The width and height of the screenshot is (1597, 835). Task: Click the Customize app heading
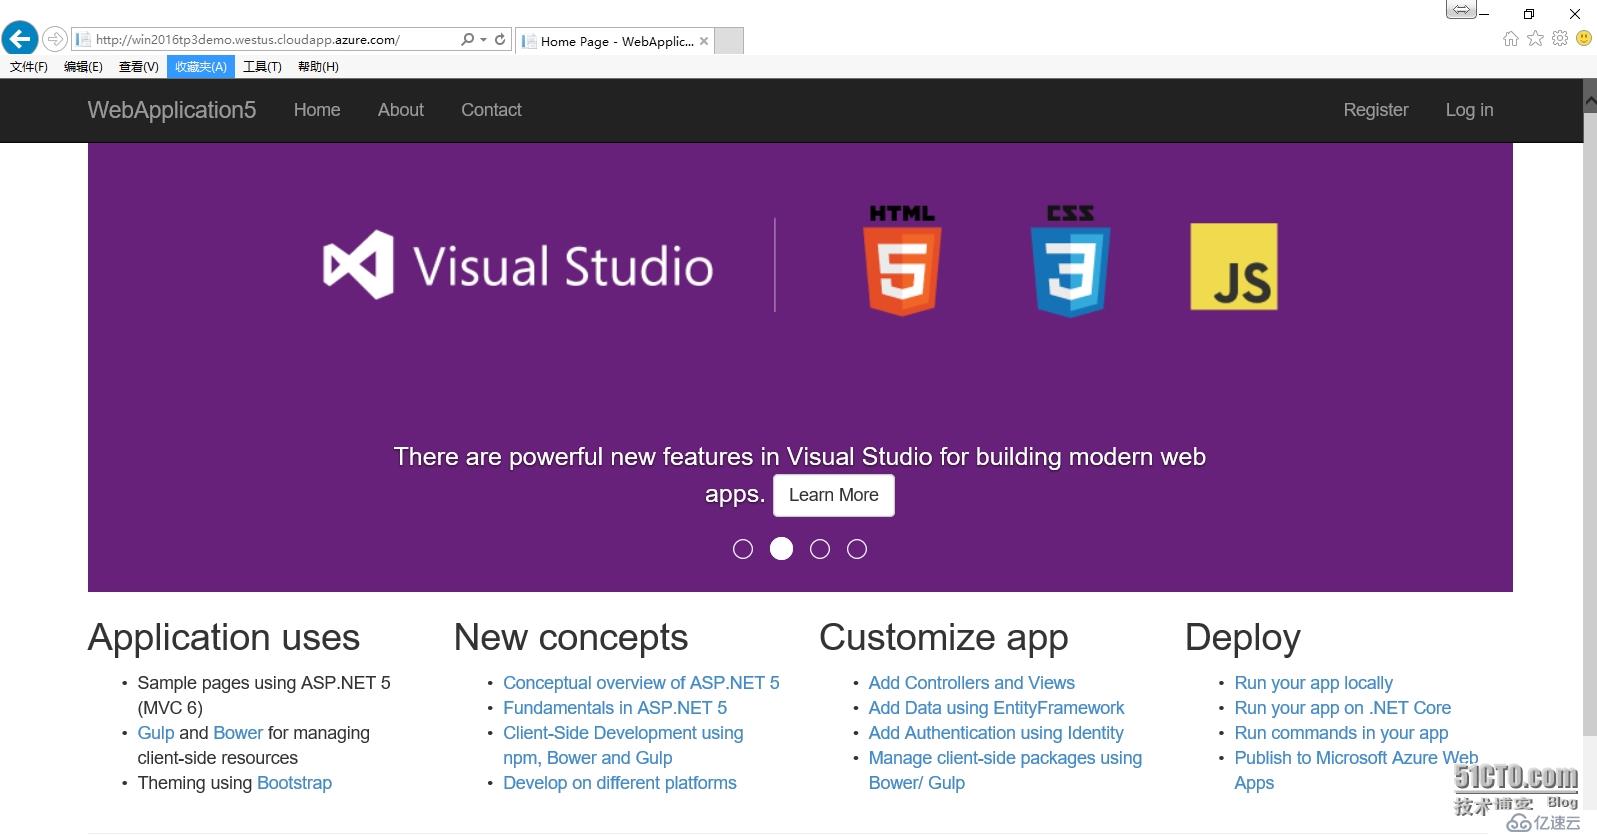(944, 638)
